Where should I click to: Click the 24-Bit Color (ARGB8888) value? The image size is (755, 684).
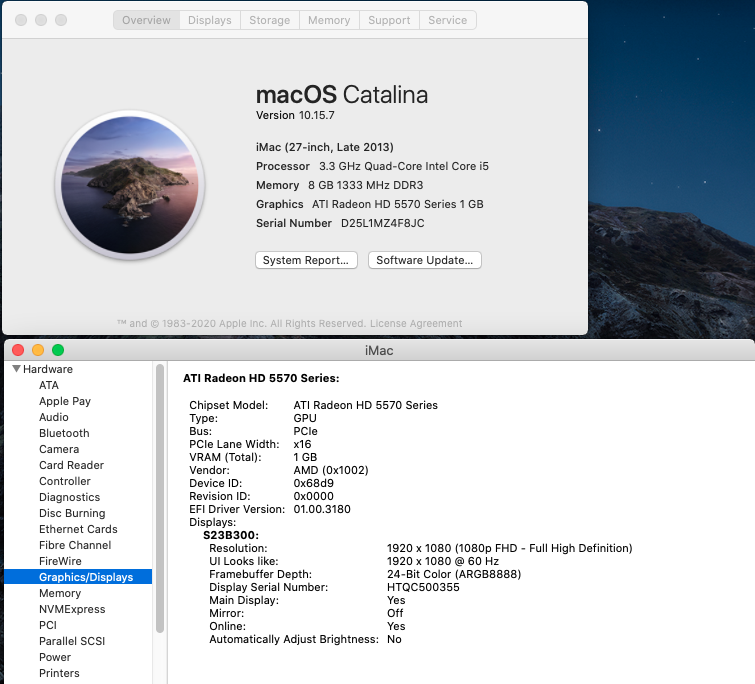(x=454, y=574)
